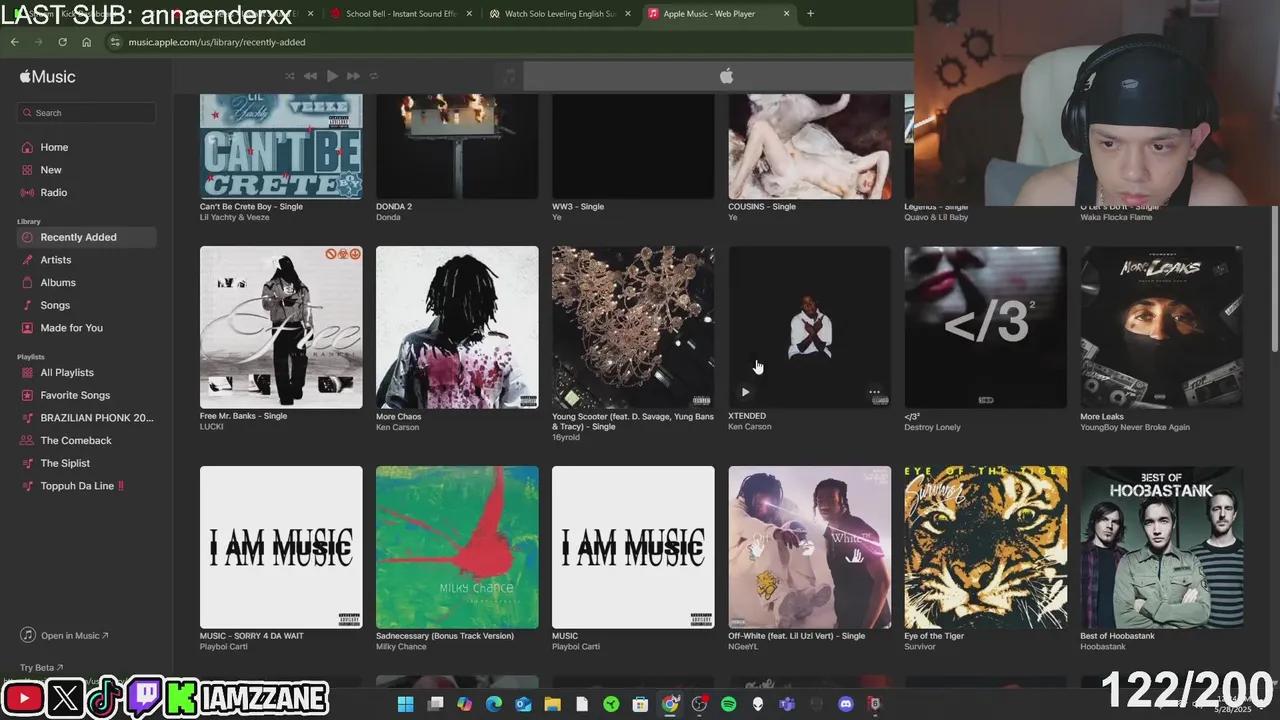Show Songs in the Library
The height and width of the screenshot is (720, 1280).
click(x=55, y=305)
